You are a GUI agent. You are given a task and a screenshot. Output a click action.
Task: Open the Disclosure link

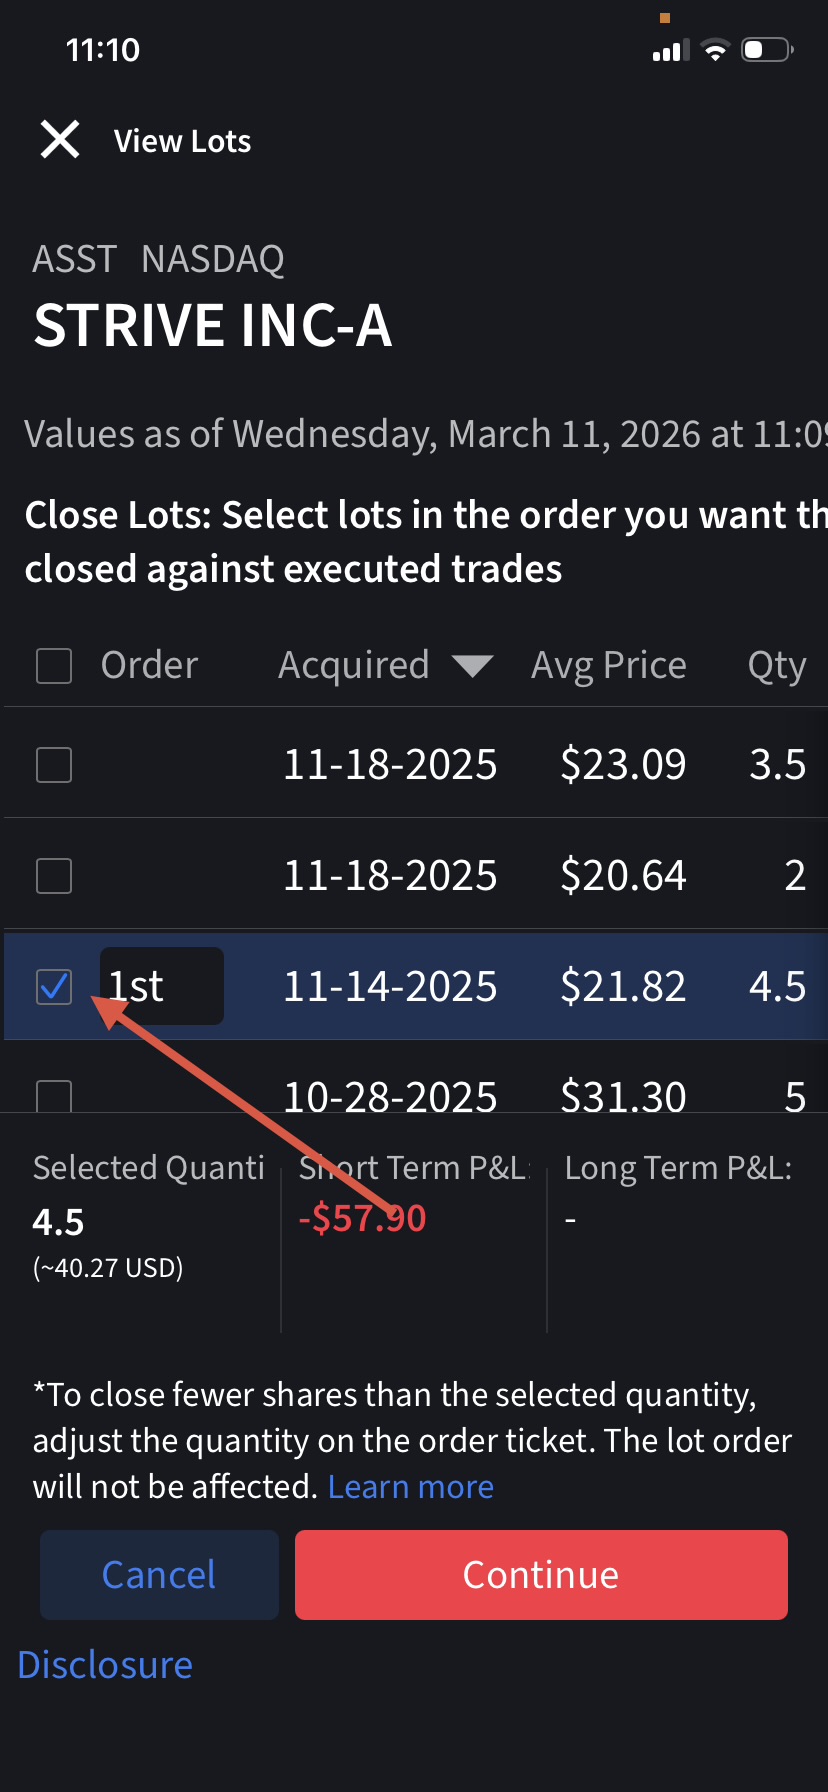(x=105, y=1665)
